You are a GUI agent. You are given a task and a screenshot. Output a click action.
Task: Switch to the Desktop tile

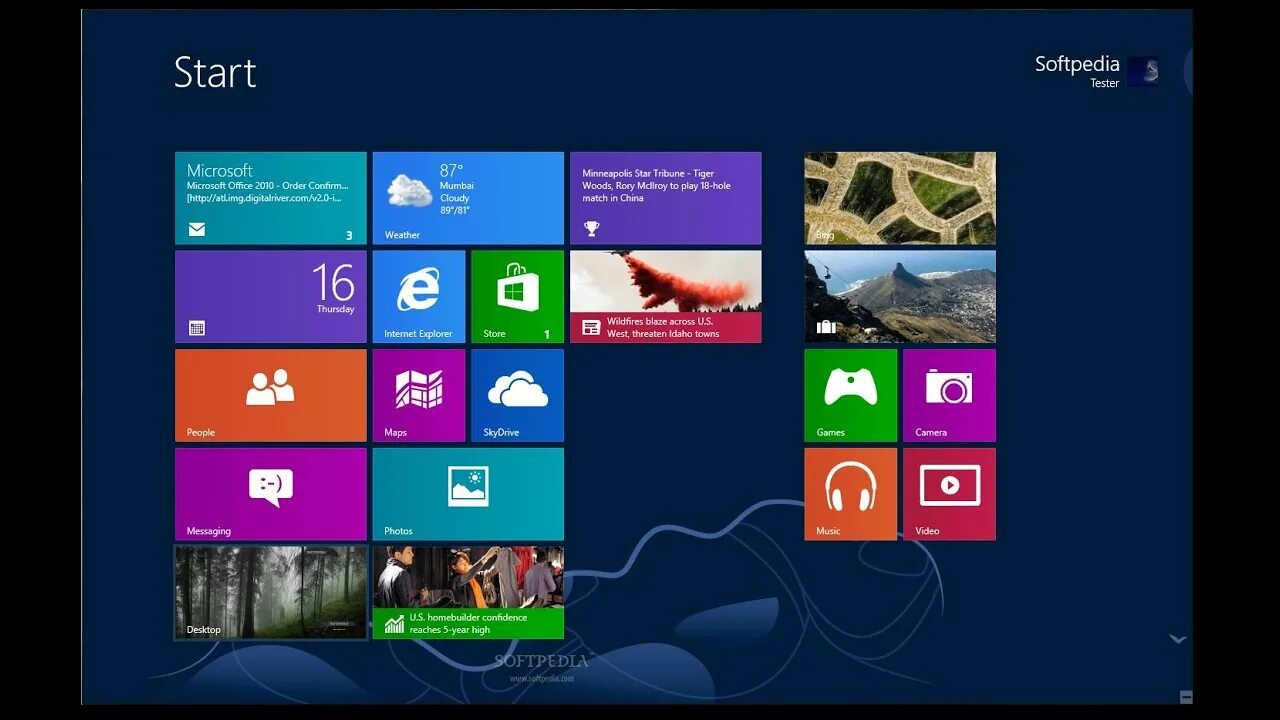[x=271, y=592]
